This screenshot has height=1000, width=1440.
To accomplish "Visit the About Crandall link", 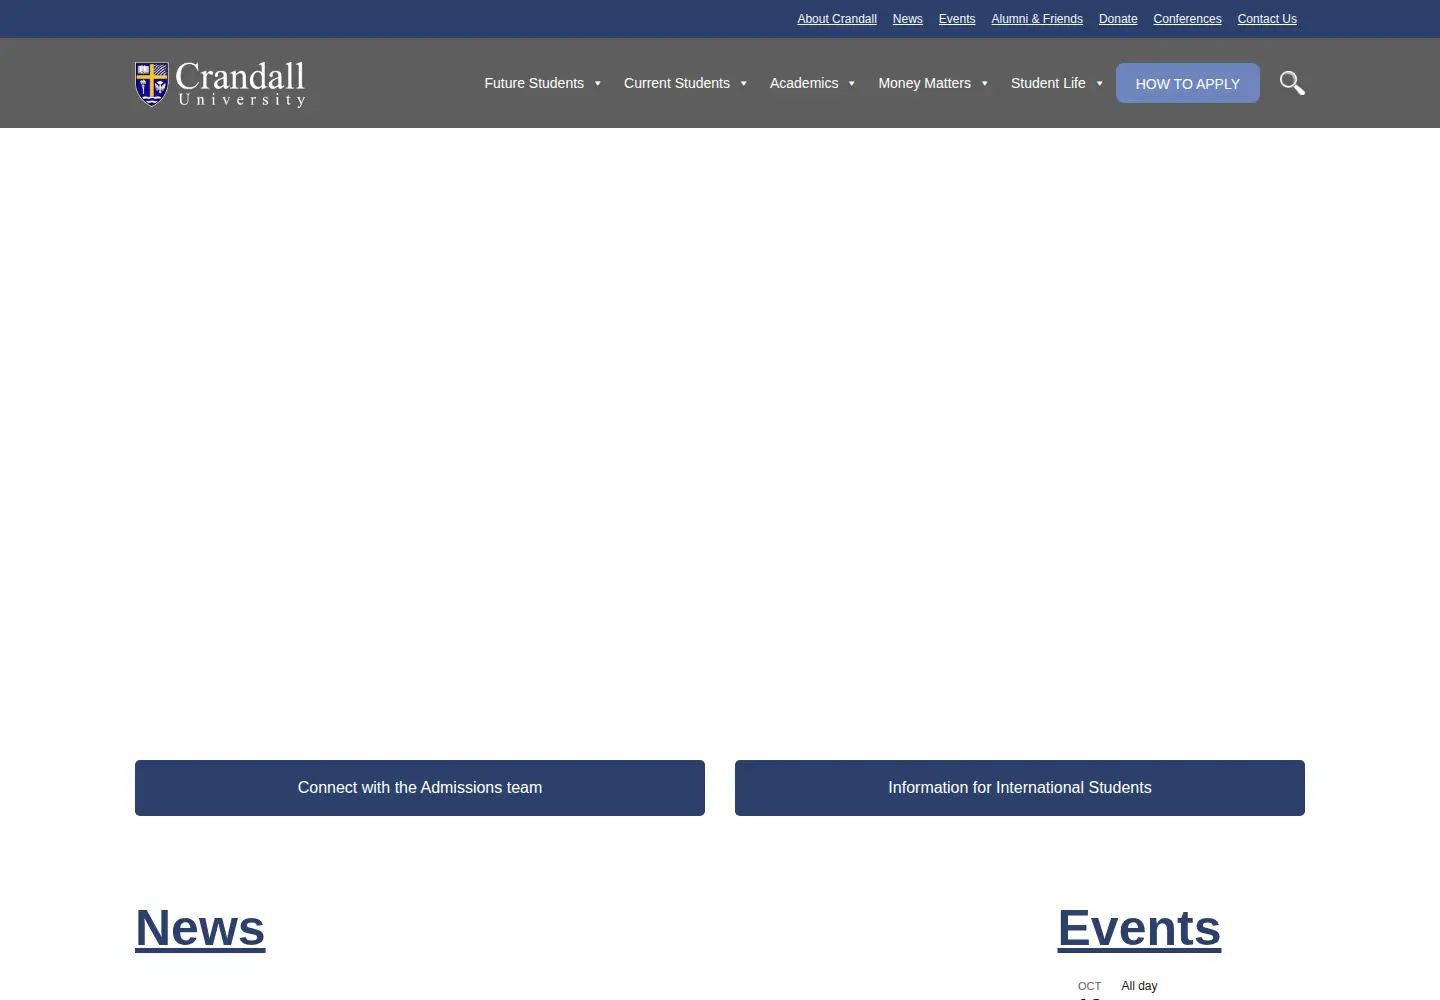I will (837, 19).
